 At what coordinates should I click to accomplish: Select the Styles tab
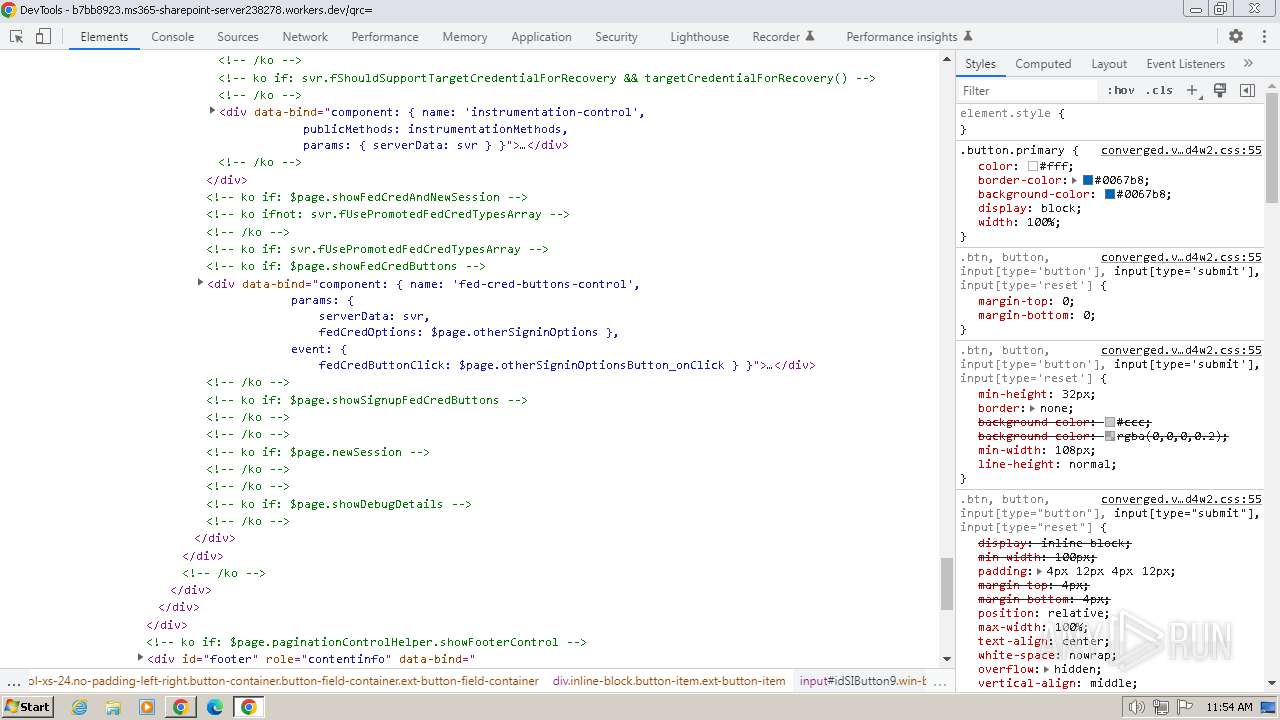980,63
